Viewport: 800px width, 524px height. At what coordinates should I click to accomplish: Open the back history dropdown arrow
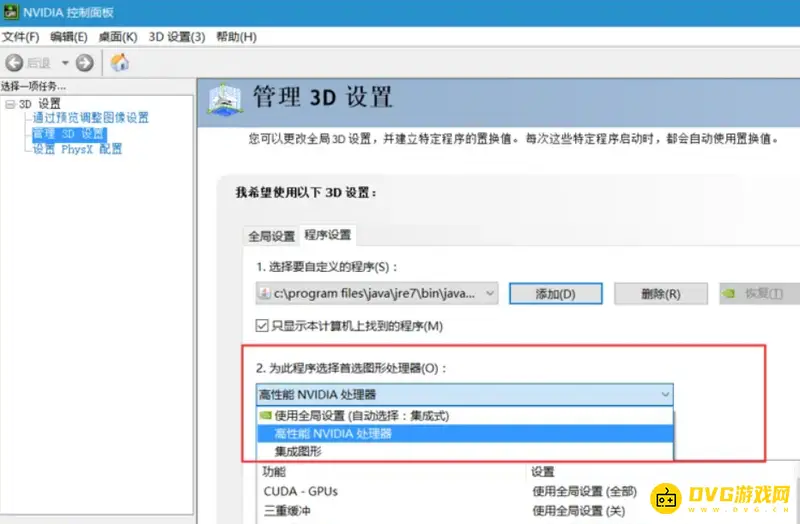[65, 62]
